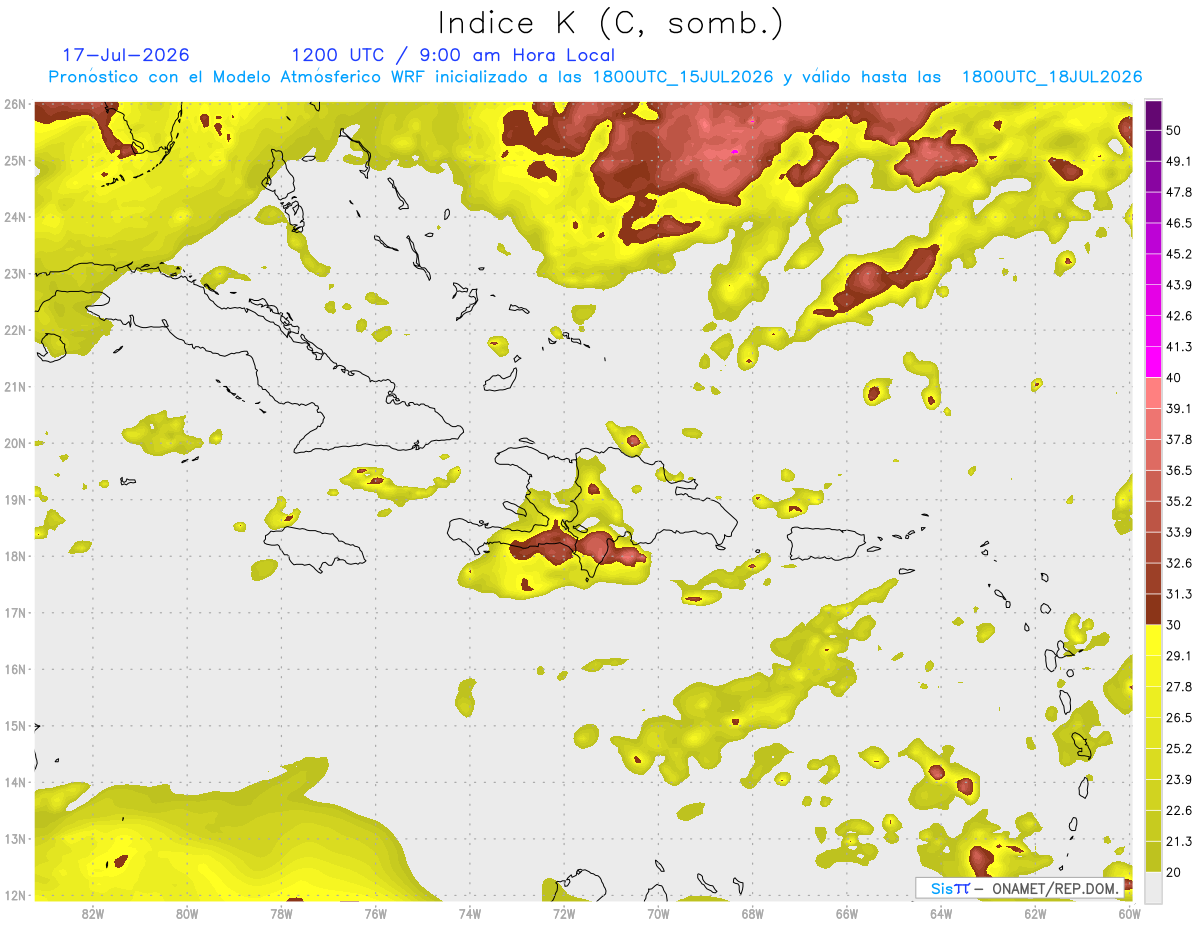1200x927 pixels.
Task: Click the '68W' longitude label
Action: (x=753, y=913)
